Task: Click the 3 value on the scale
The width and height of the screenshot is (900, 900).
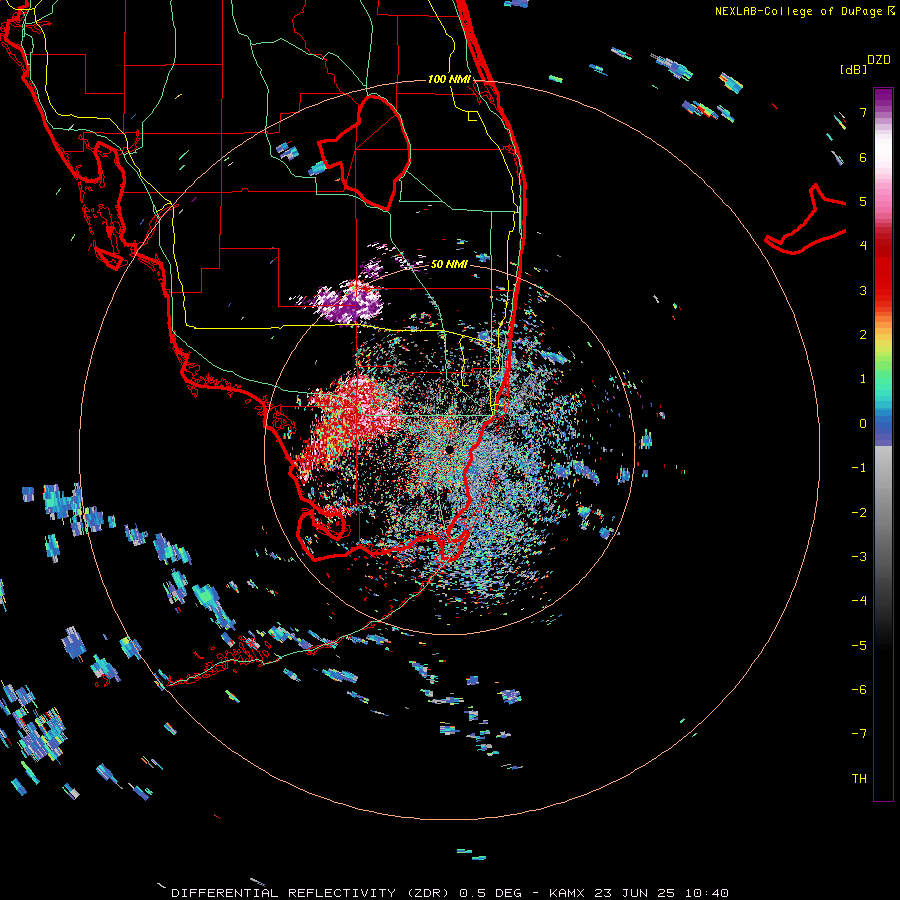Action: click(x=863, y=290)
